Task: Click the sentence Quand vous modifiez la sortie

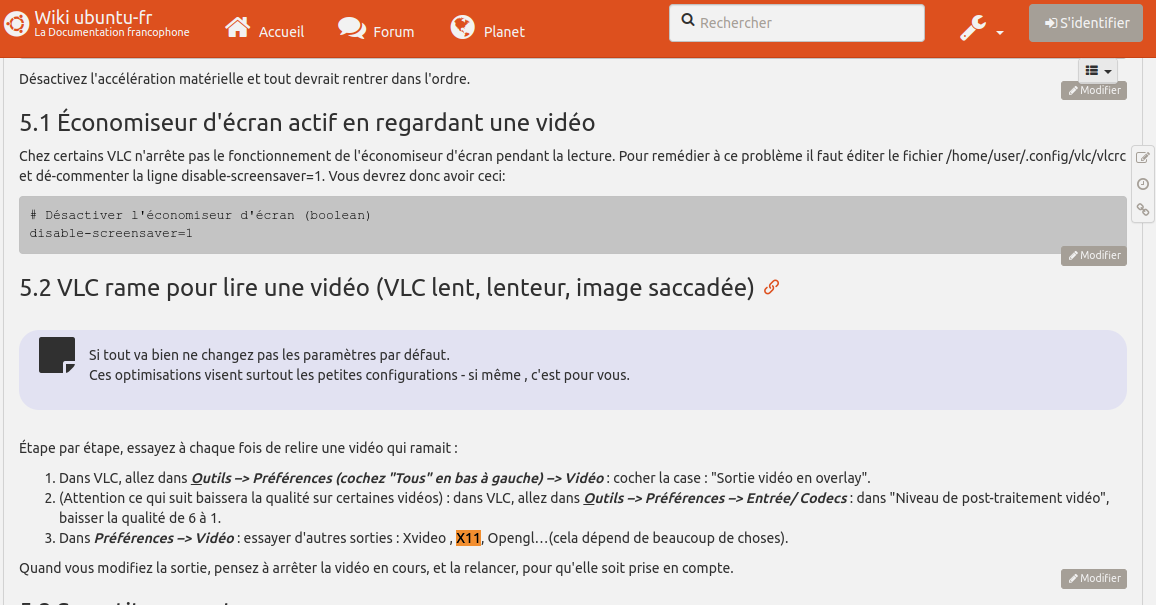Action: (x=376, y=568)
